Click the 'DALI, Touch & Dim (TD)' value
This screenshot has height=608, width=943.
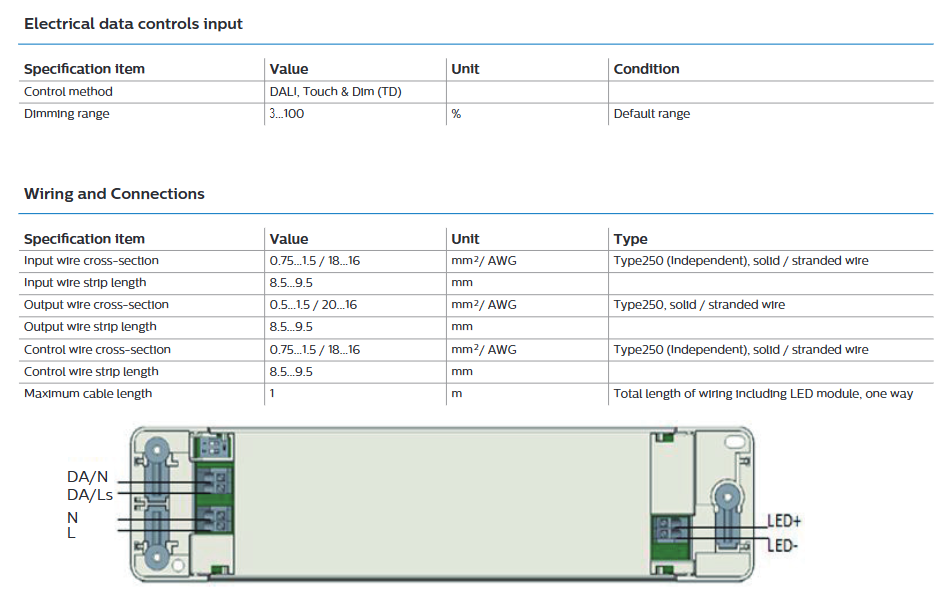click(x=336, y=92)
